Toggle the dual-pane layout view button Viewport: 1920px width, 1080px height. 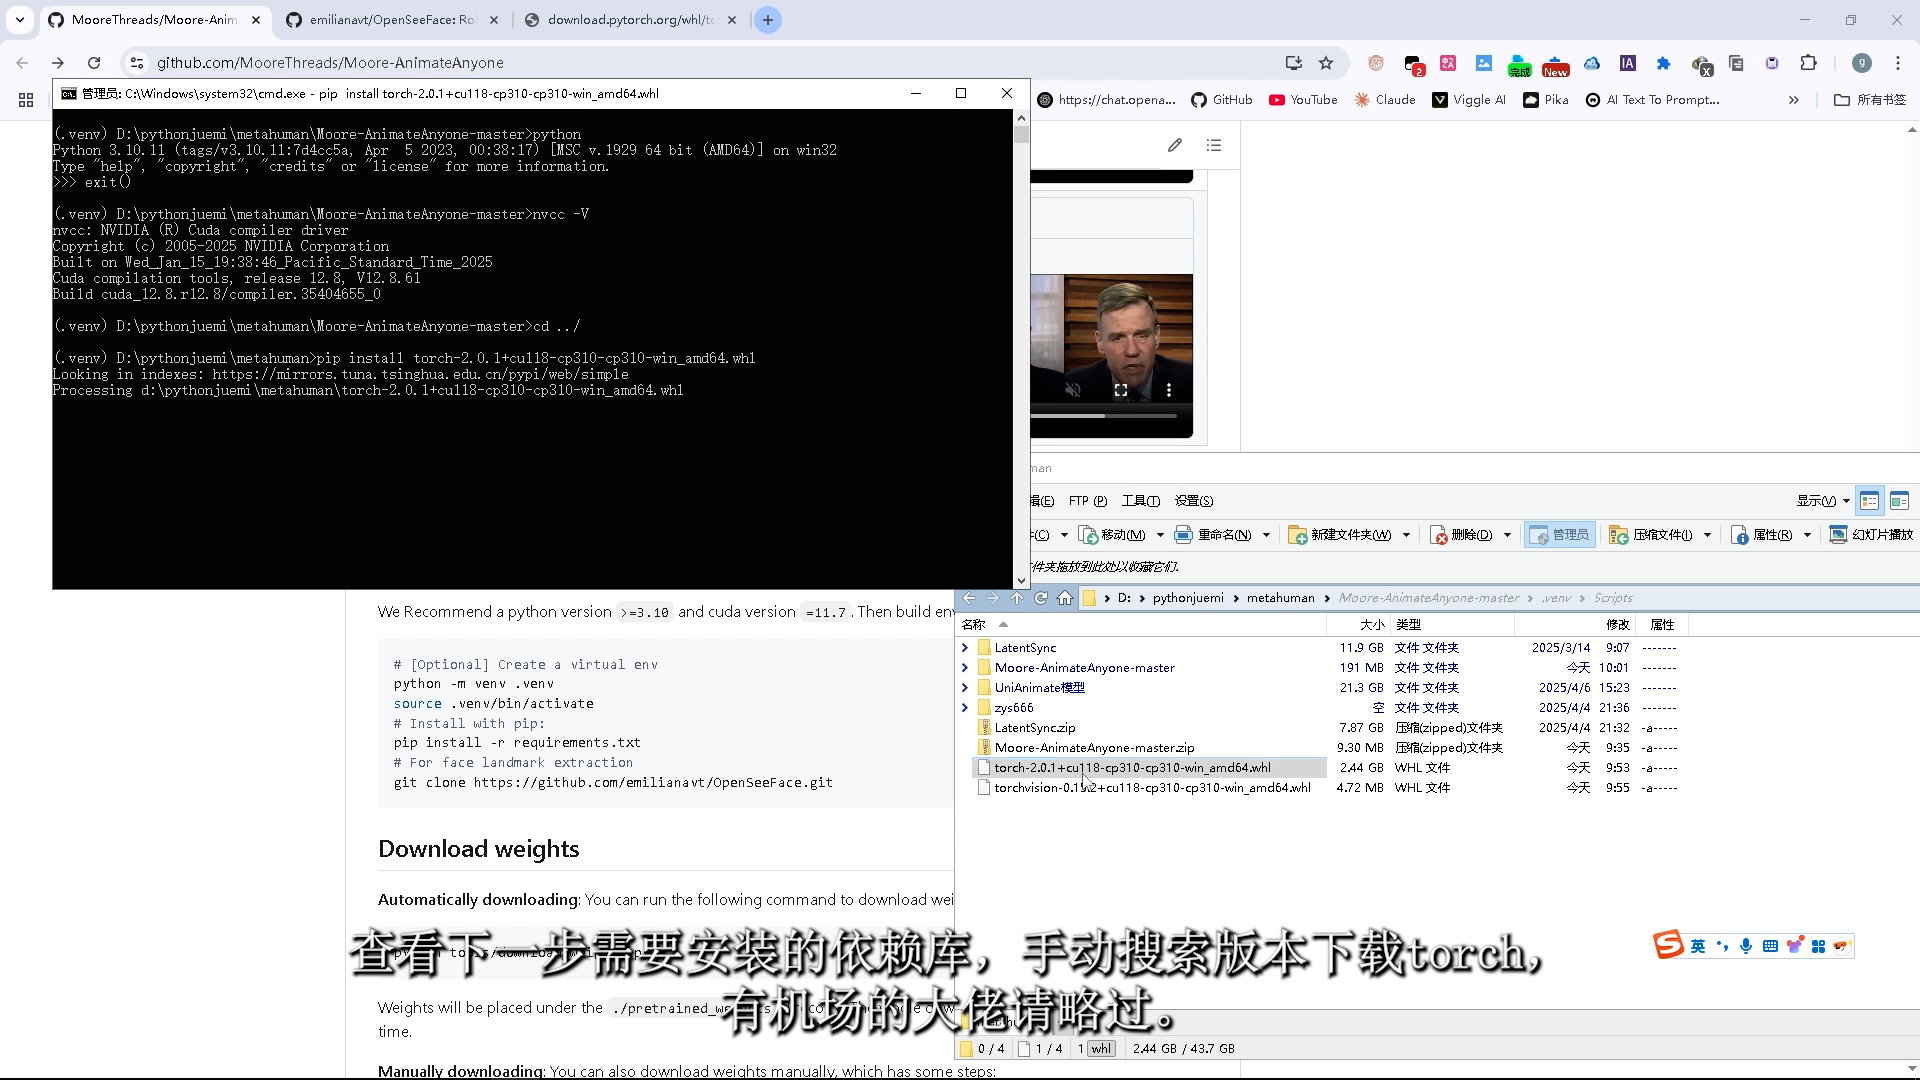[x=1899, y=501]
